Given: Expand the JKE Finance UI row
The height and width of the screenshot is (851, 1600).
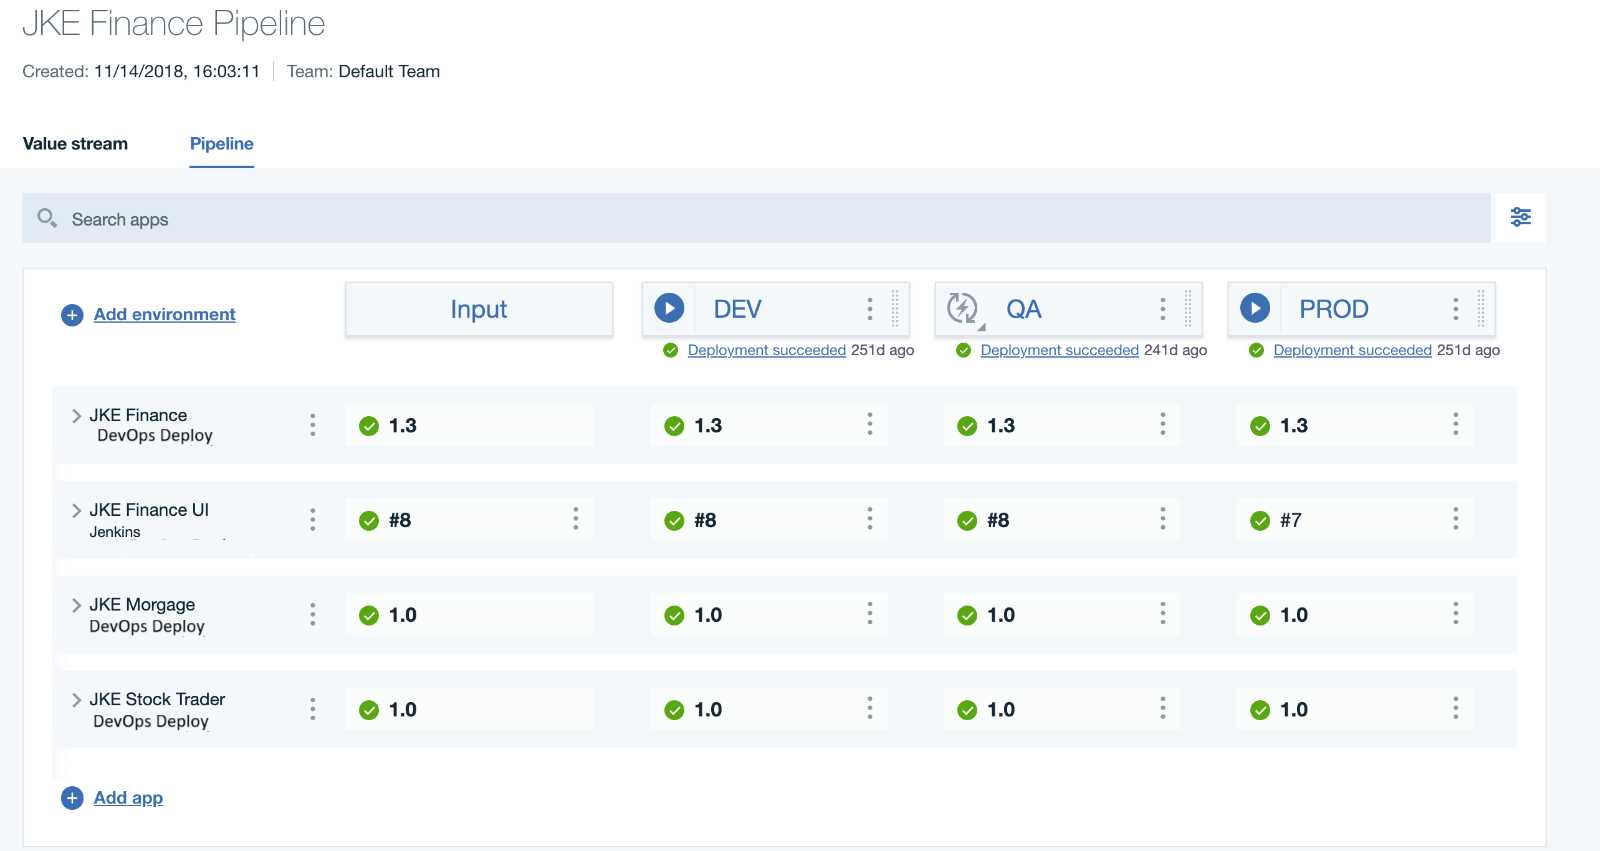Looking at the screenshot, I should point(76,511).
